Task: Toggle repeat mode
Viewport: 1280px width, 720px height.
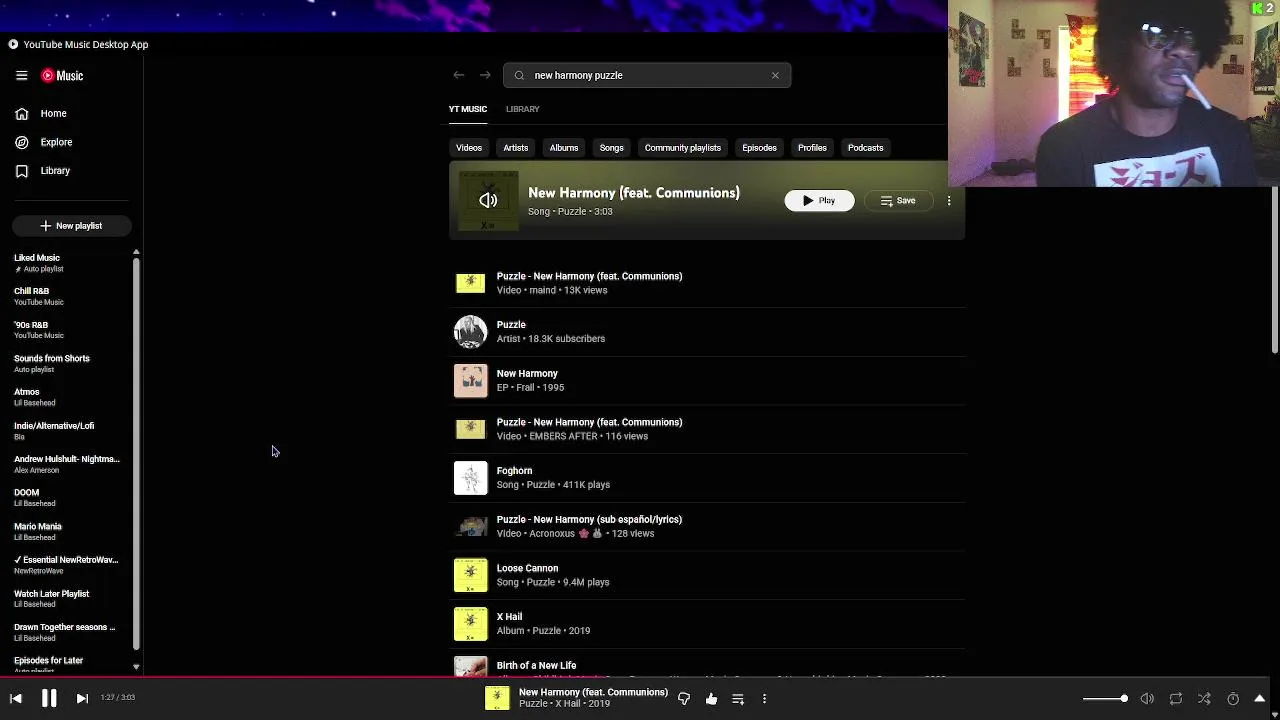Action: point(1176,699)
